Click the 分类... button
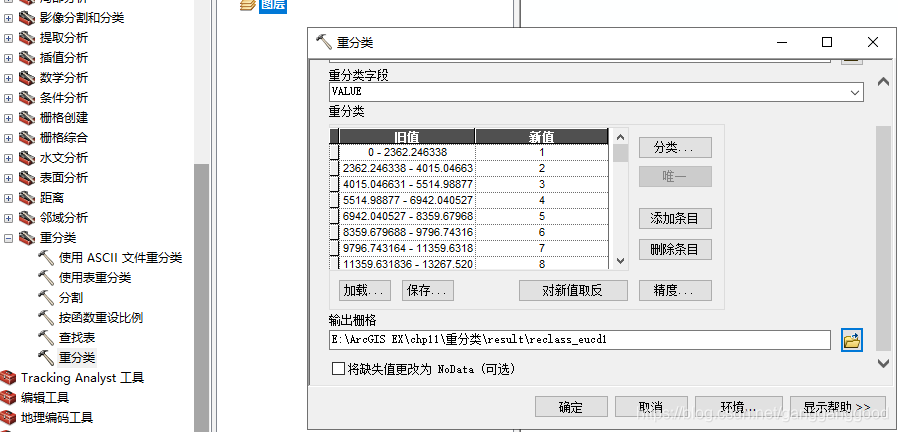This screenshot has width=898, height=432. 675,148
